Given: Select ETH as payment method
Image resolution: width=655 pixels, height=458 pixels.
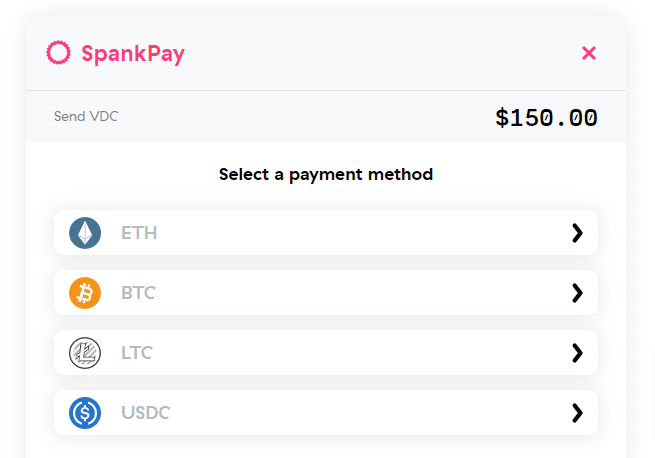Looking at the screenshot, I should tap(139, 233).
